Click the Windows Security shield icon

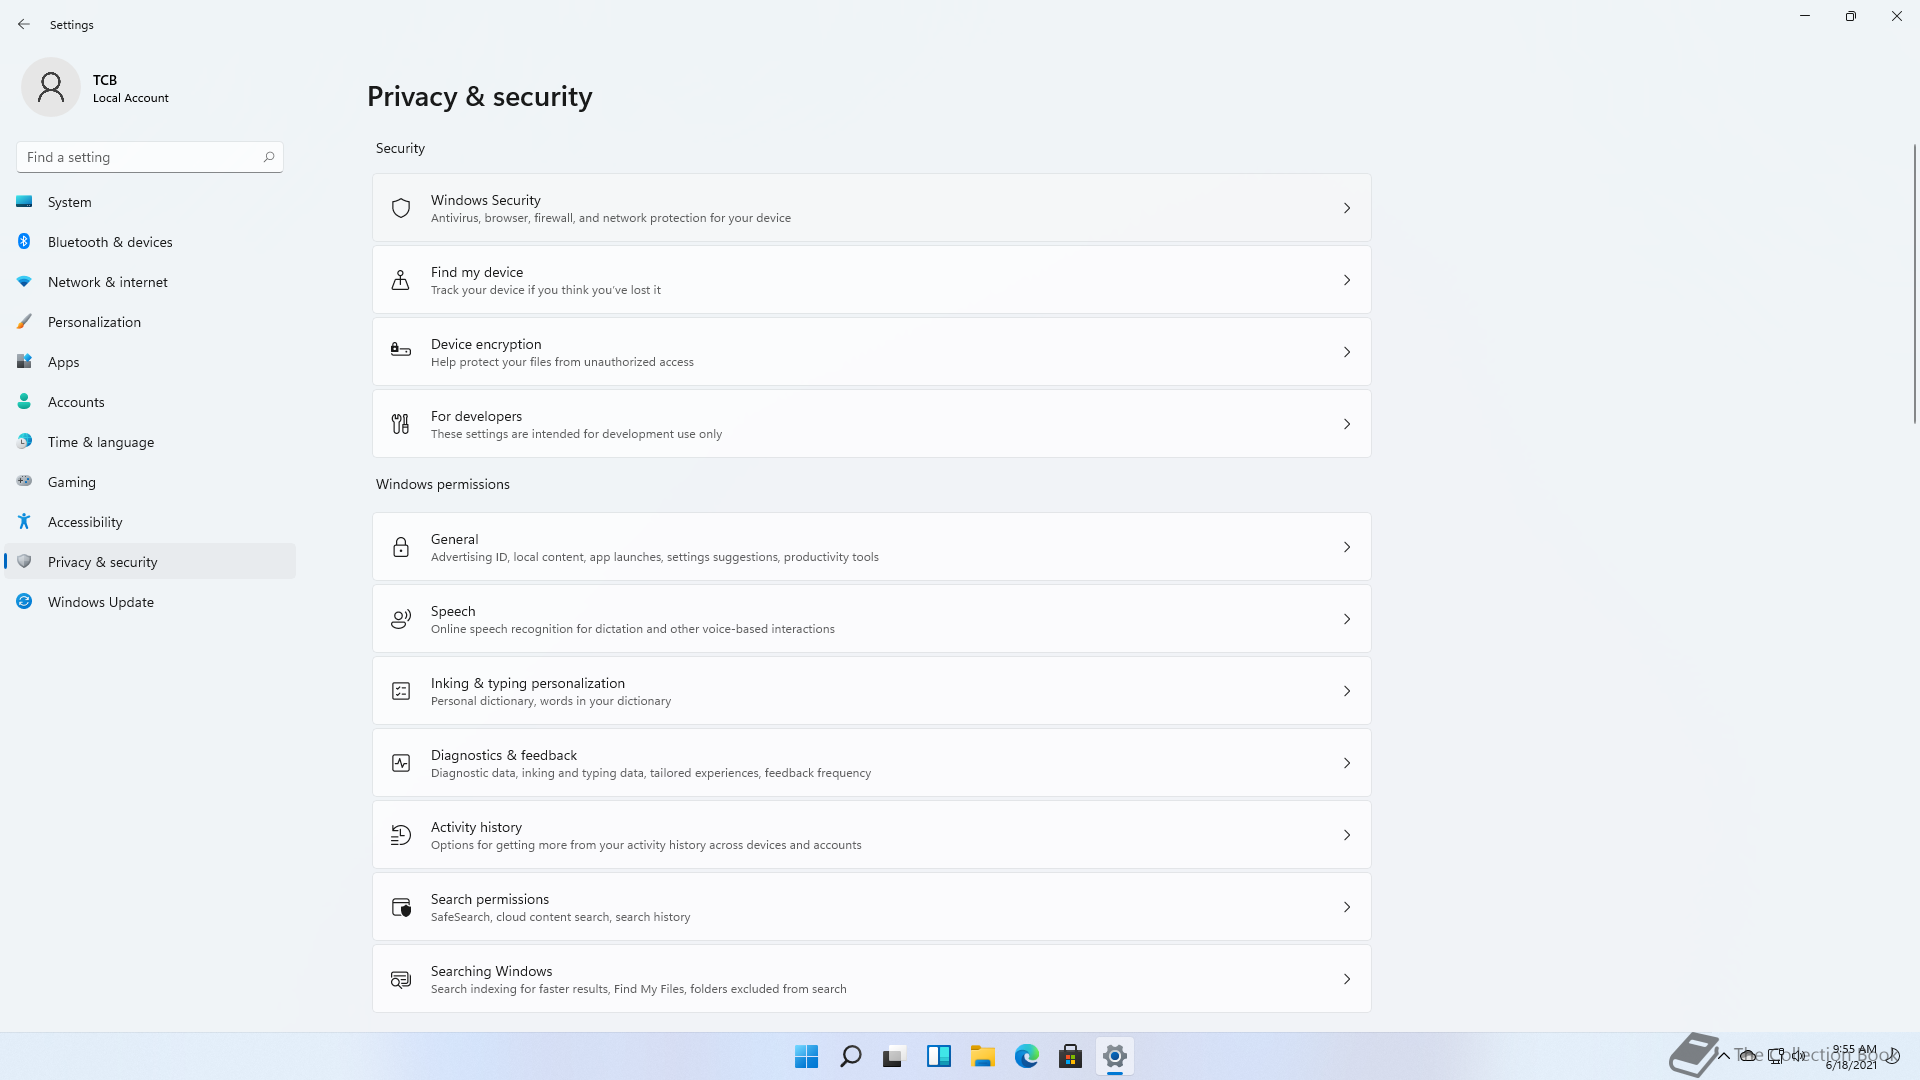point(401,208)
